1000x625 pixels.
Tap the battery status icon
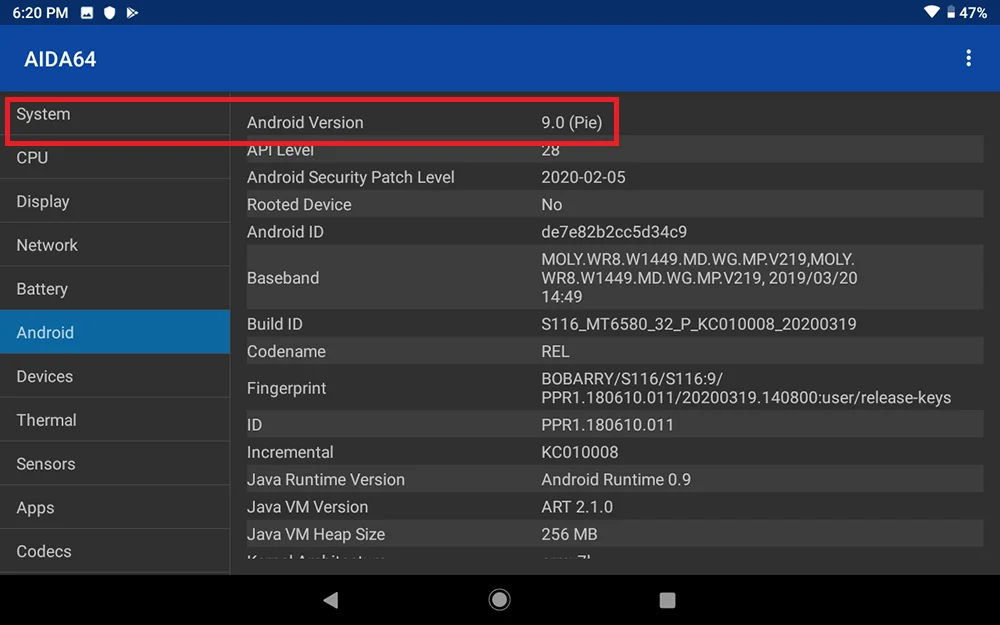coord(950,12)
